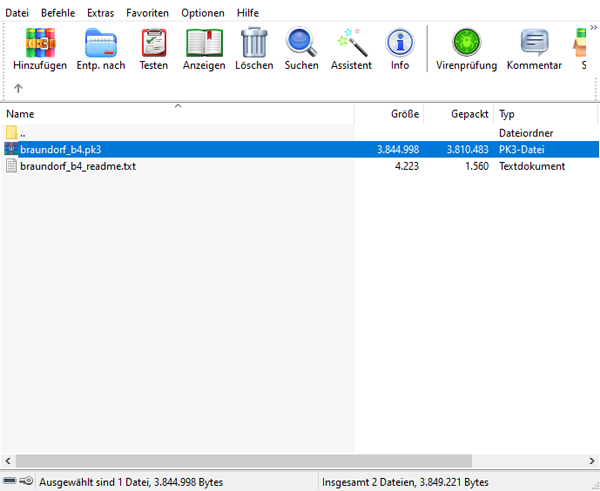Click the parent folder icon
Screen dimensions: 600x491
tap(11, 133)
